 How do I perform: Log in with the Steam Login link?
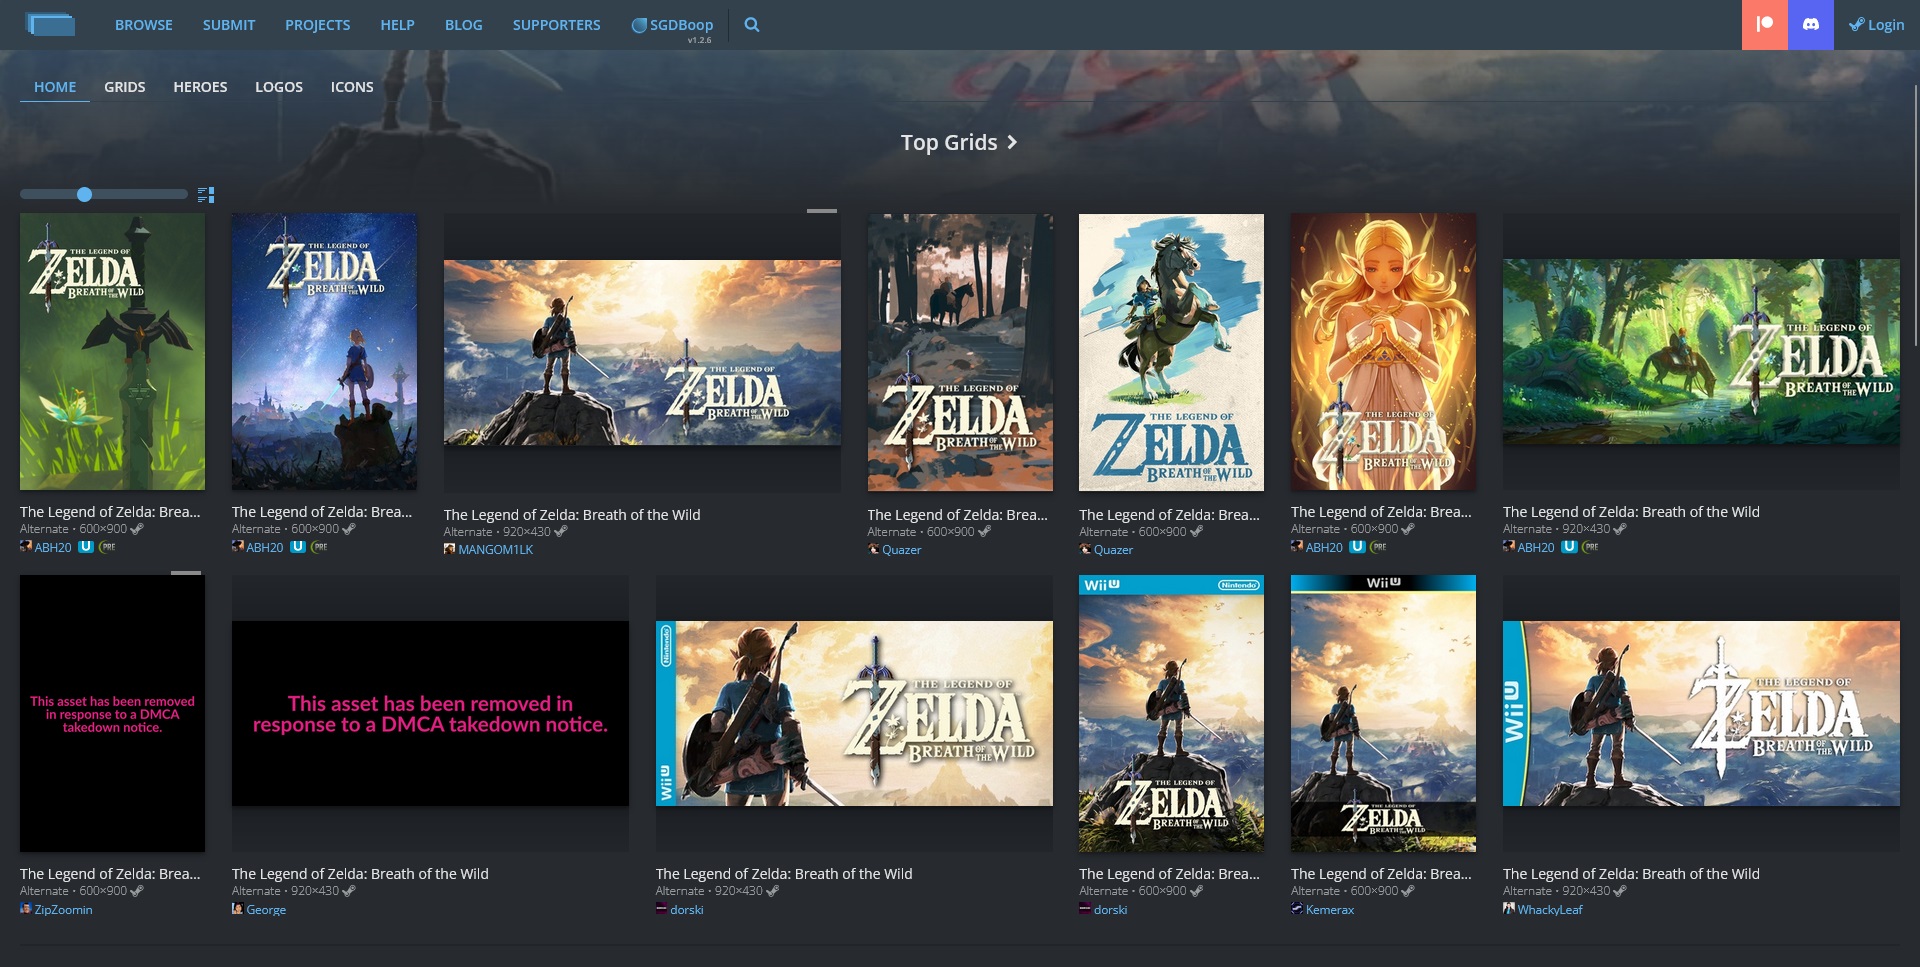coord(1876,25)
